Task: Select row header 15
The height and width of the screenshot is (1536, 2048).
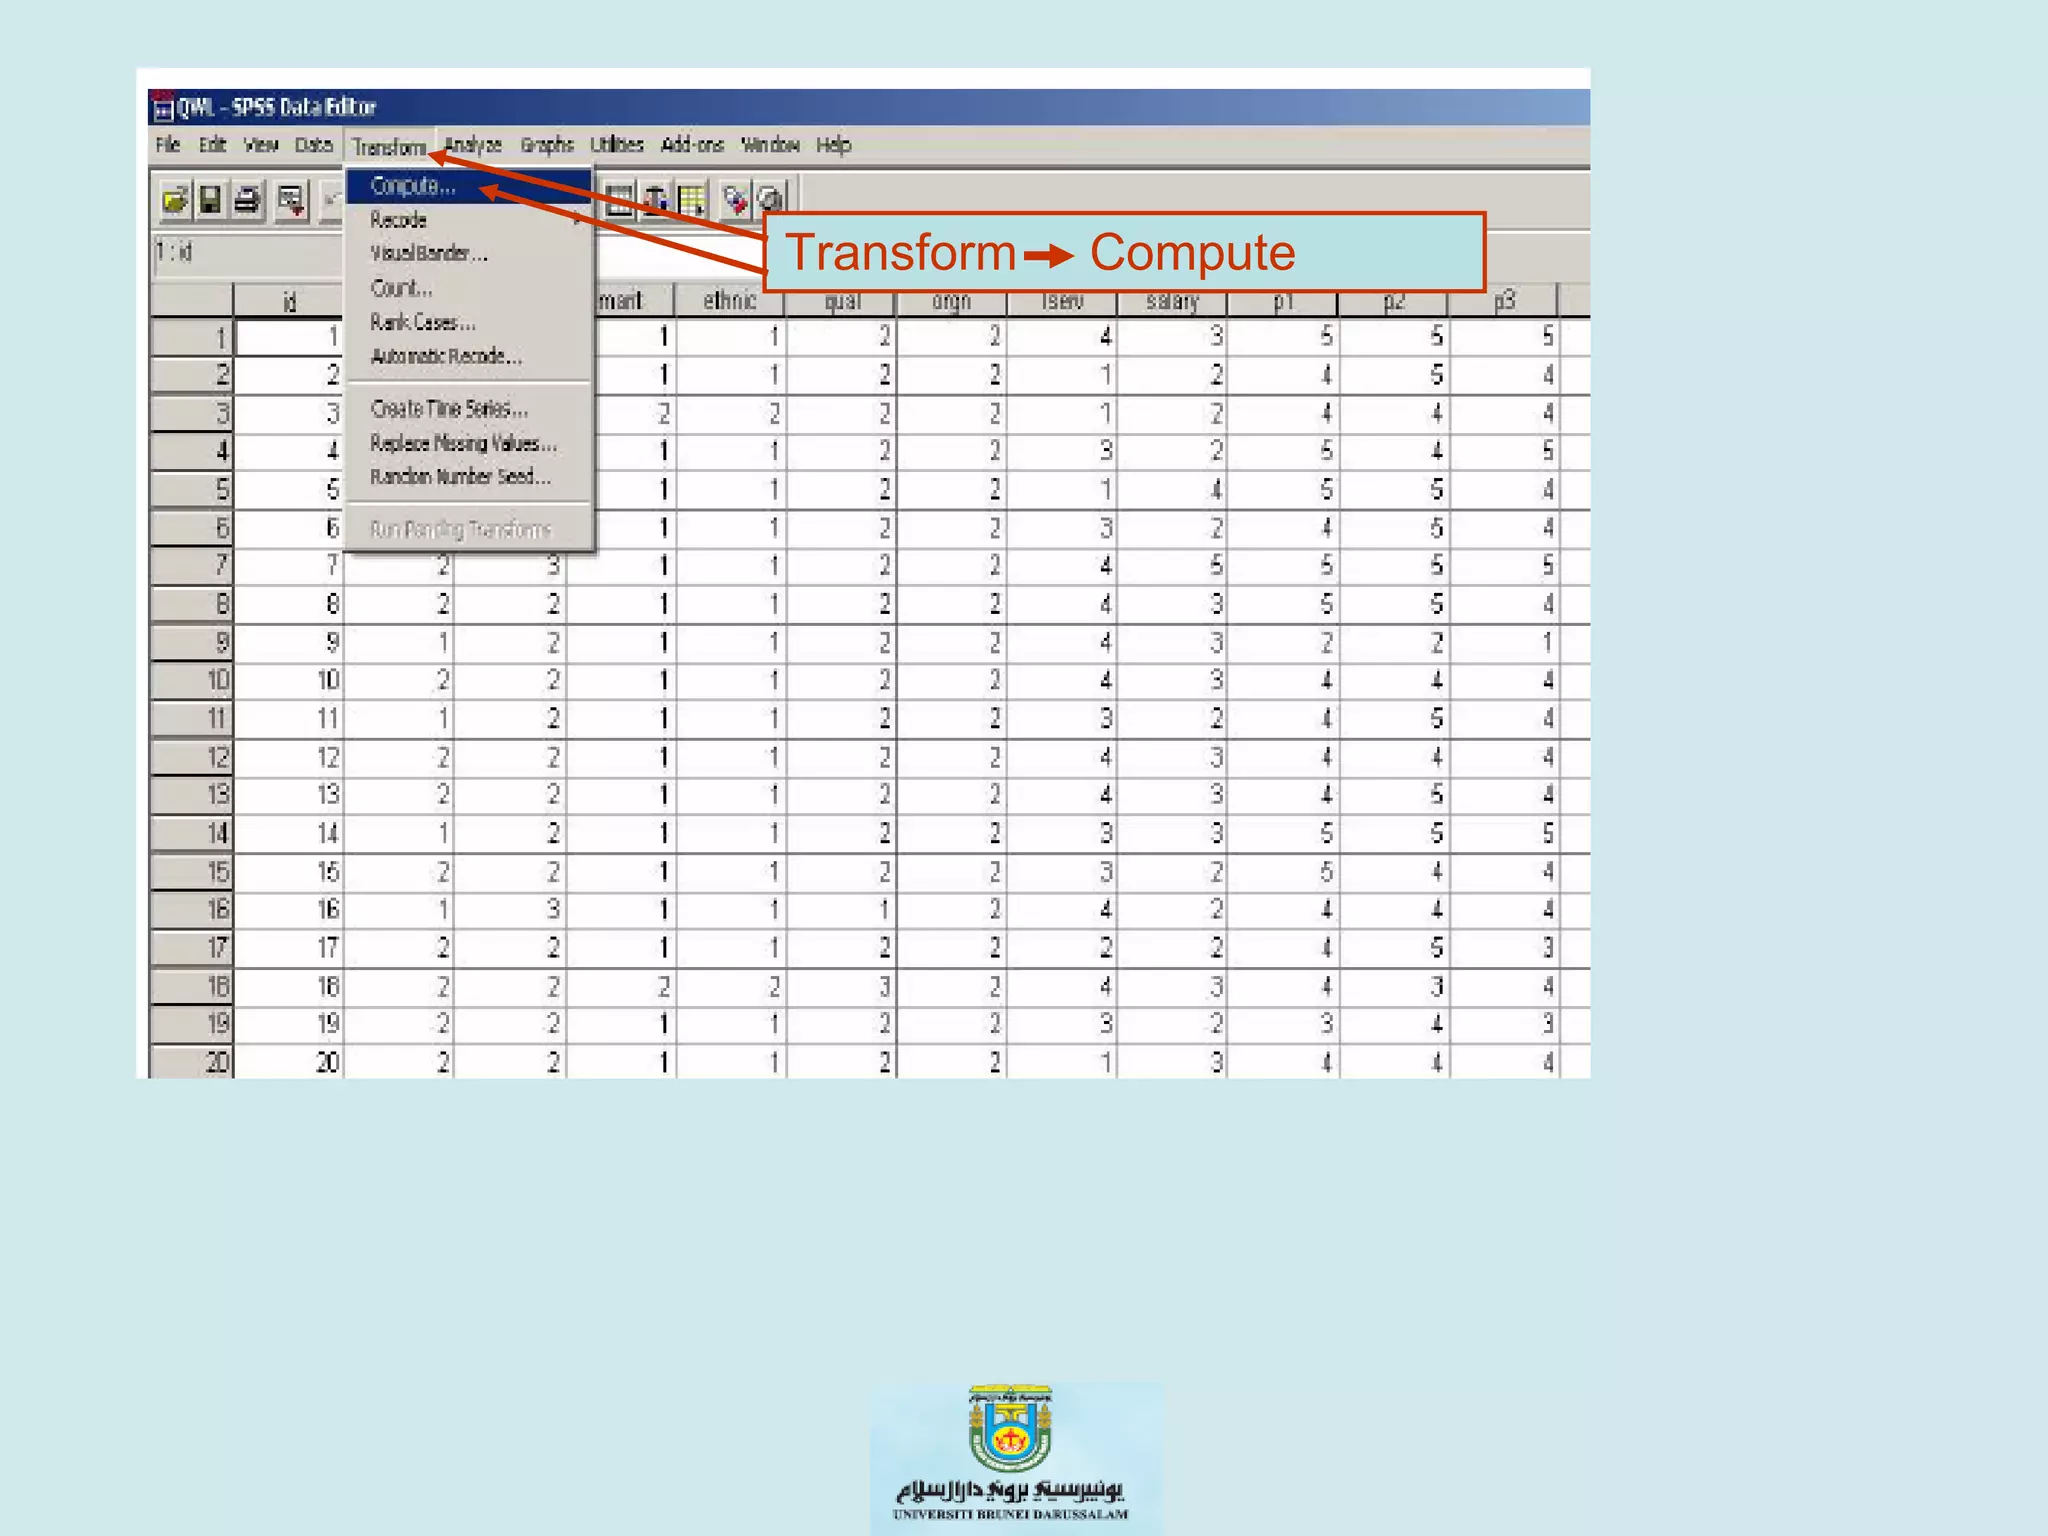Action: pyautogui.click(x=192, y=872)
